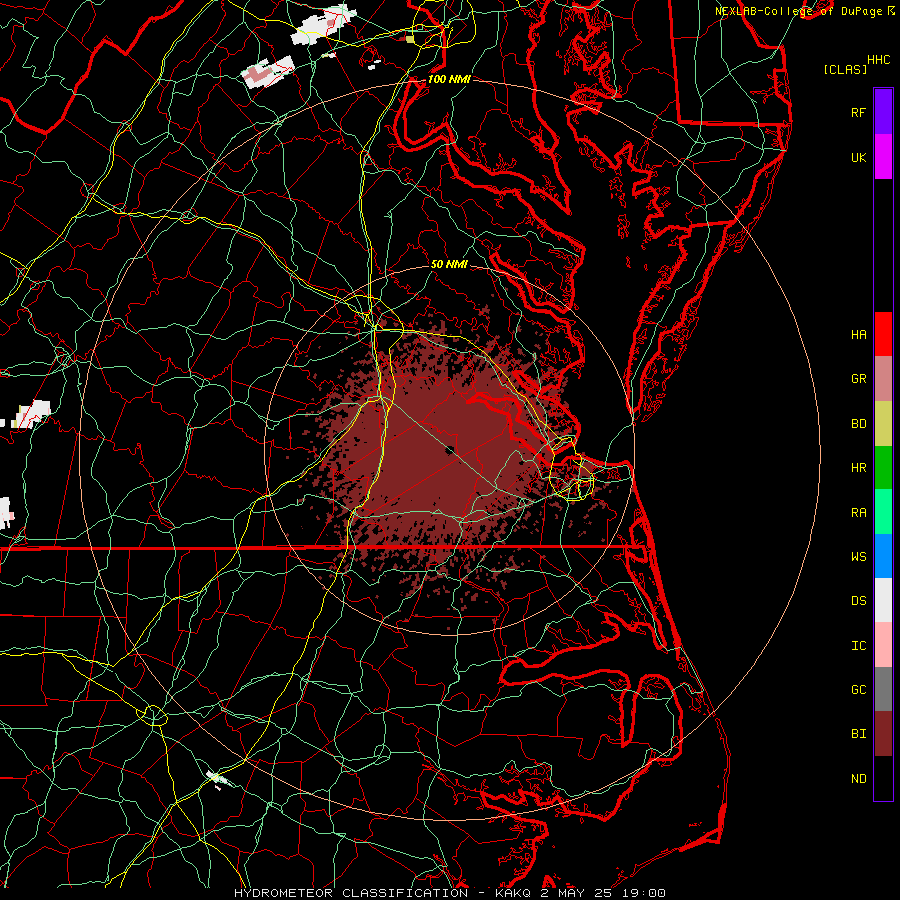This screenshot has width=900, height=900.
Task: Click the UK legend label
Action: [x=858, y=157]
